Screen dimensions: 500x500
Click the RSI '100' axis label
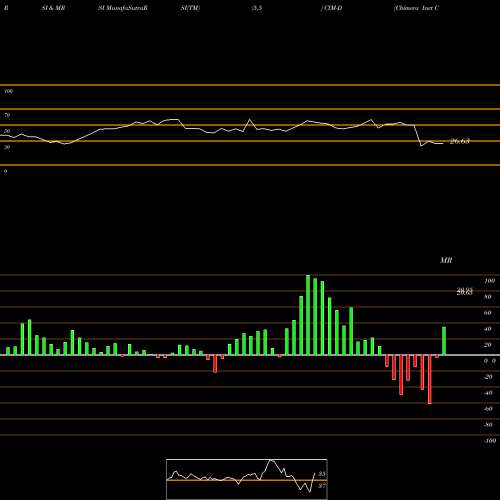8,91
